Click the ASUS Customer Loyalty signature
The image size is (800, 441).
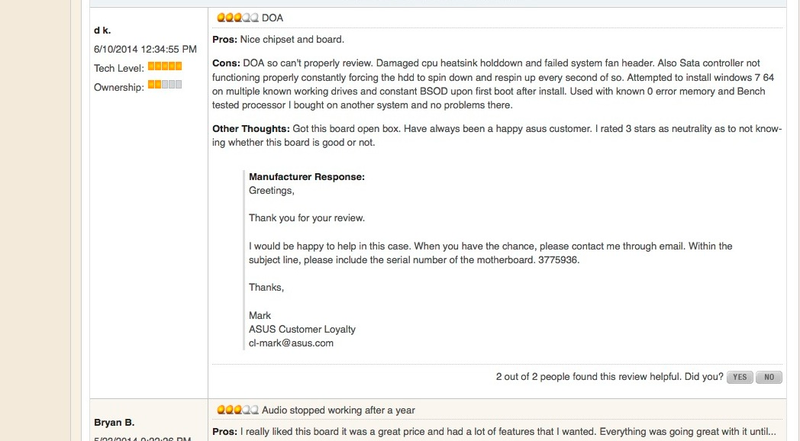coord(302,329)
